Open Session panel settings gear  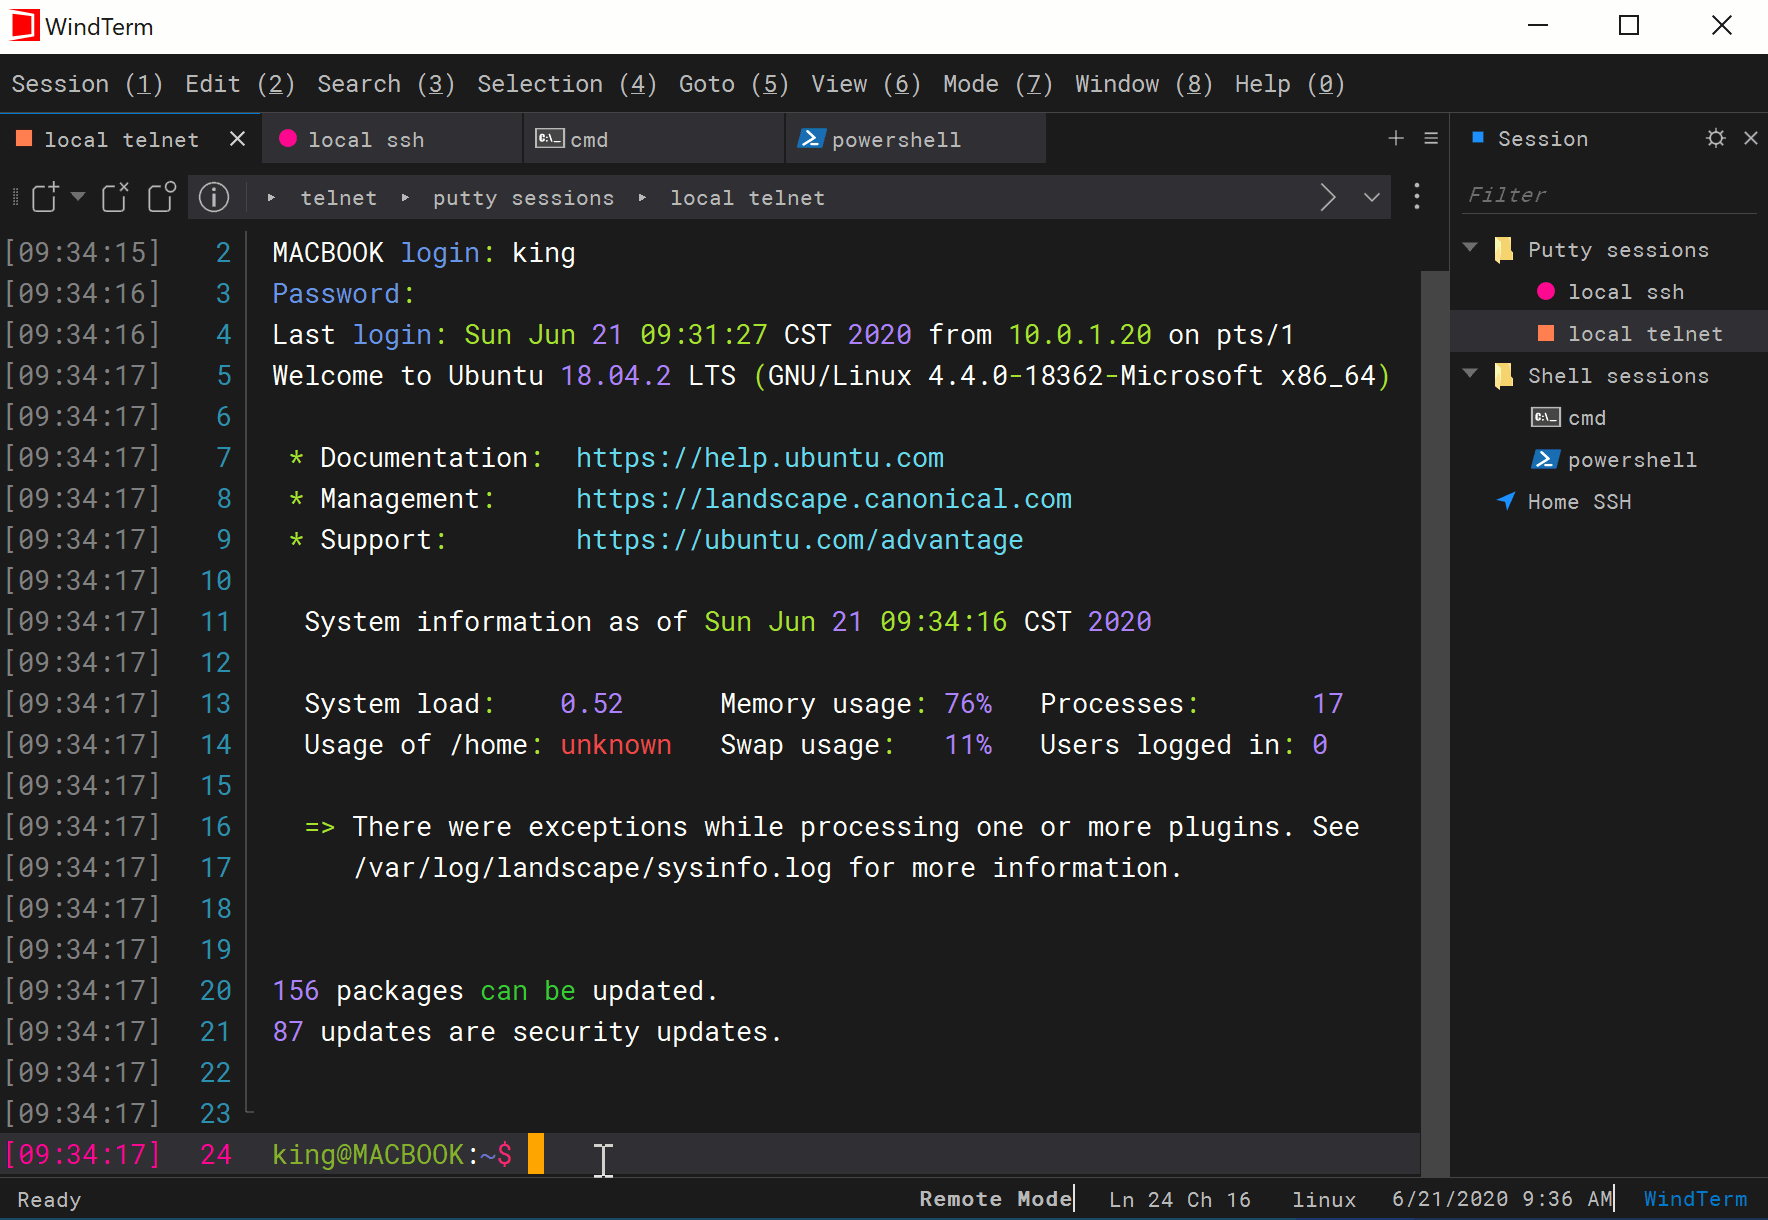pyautogui.click(x=1716, y=138)
